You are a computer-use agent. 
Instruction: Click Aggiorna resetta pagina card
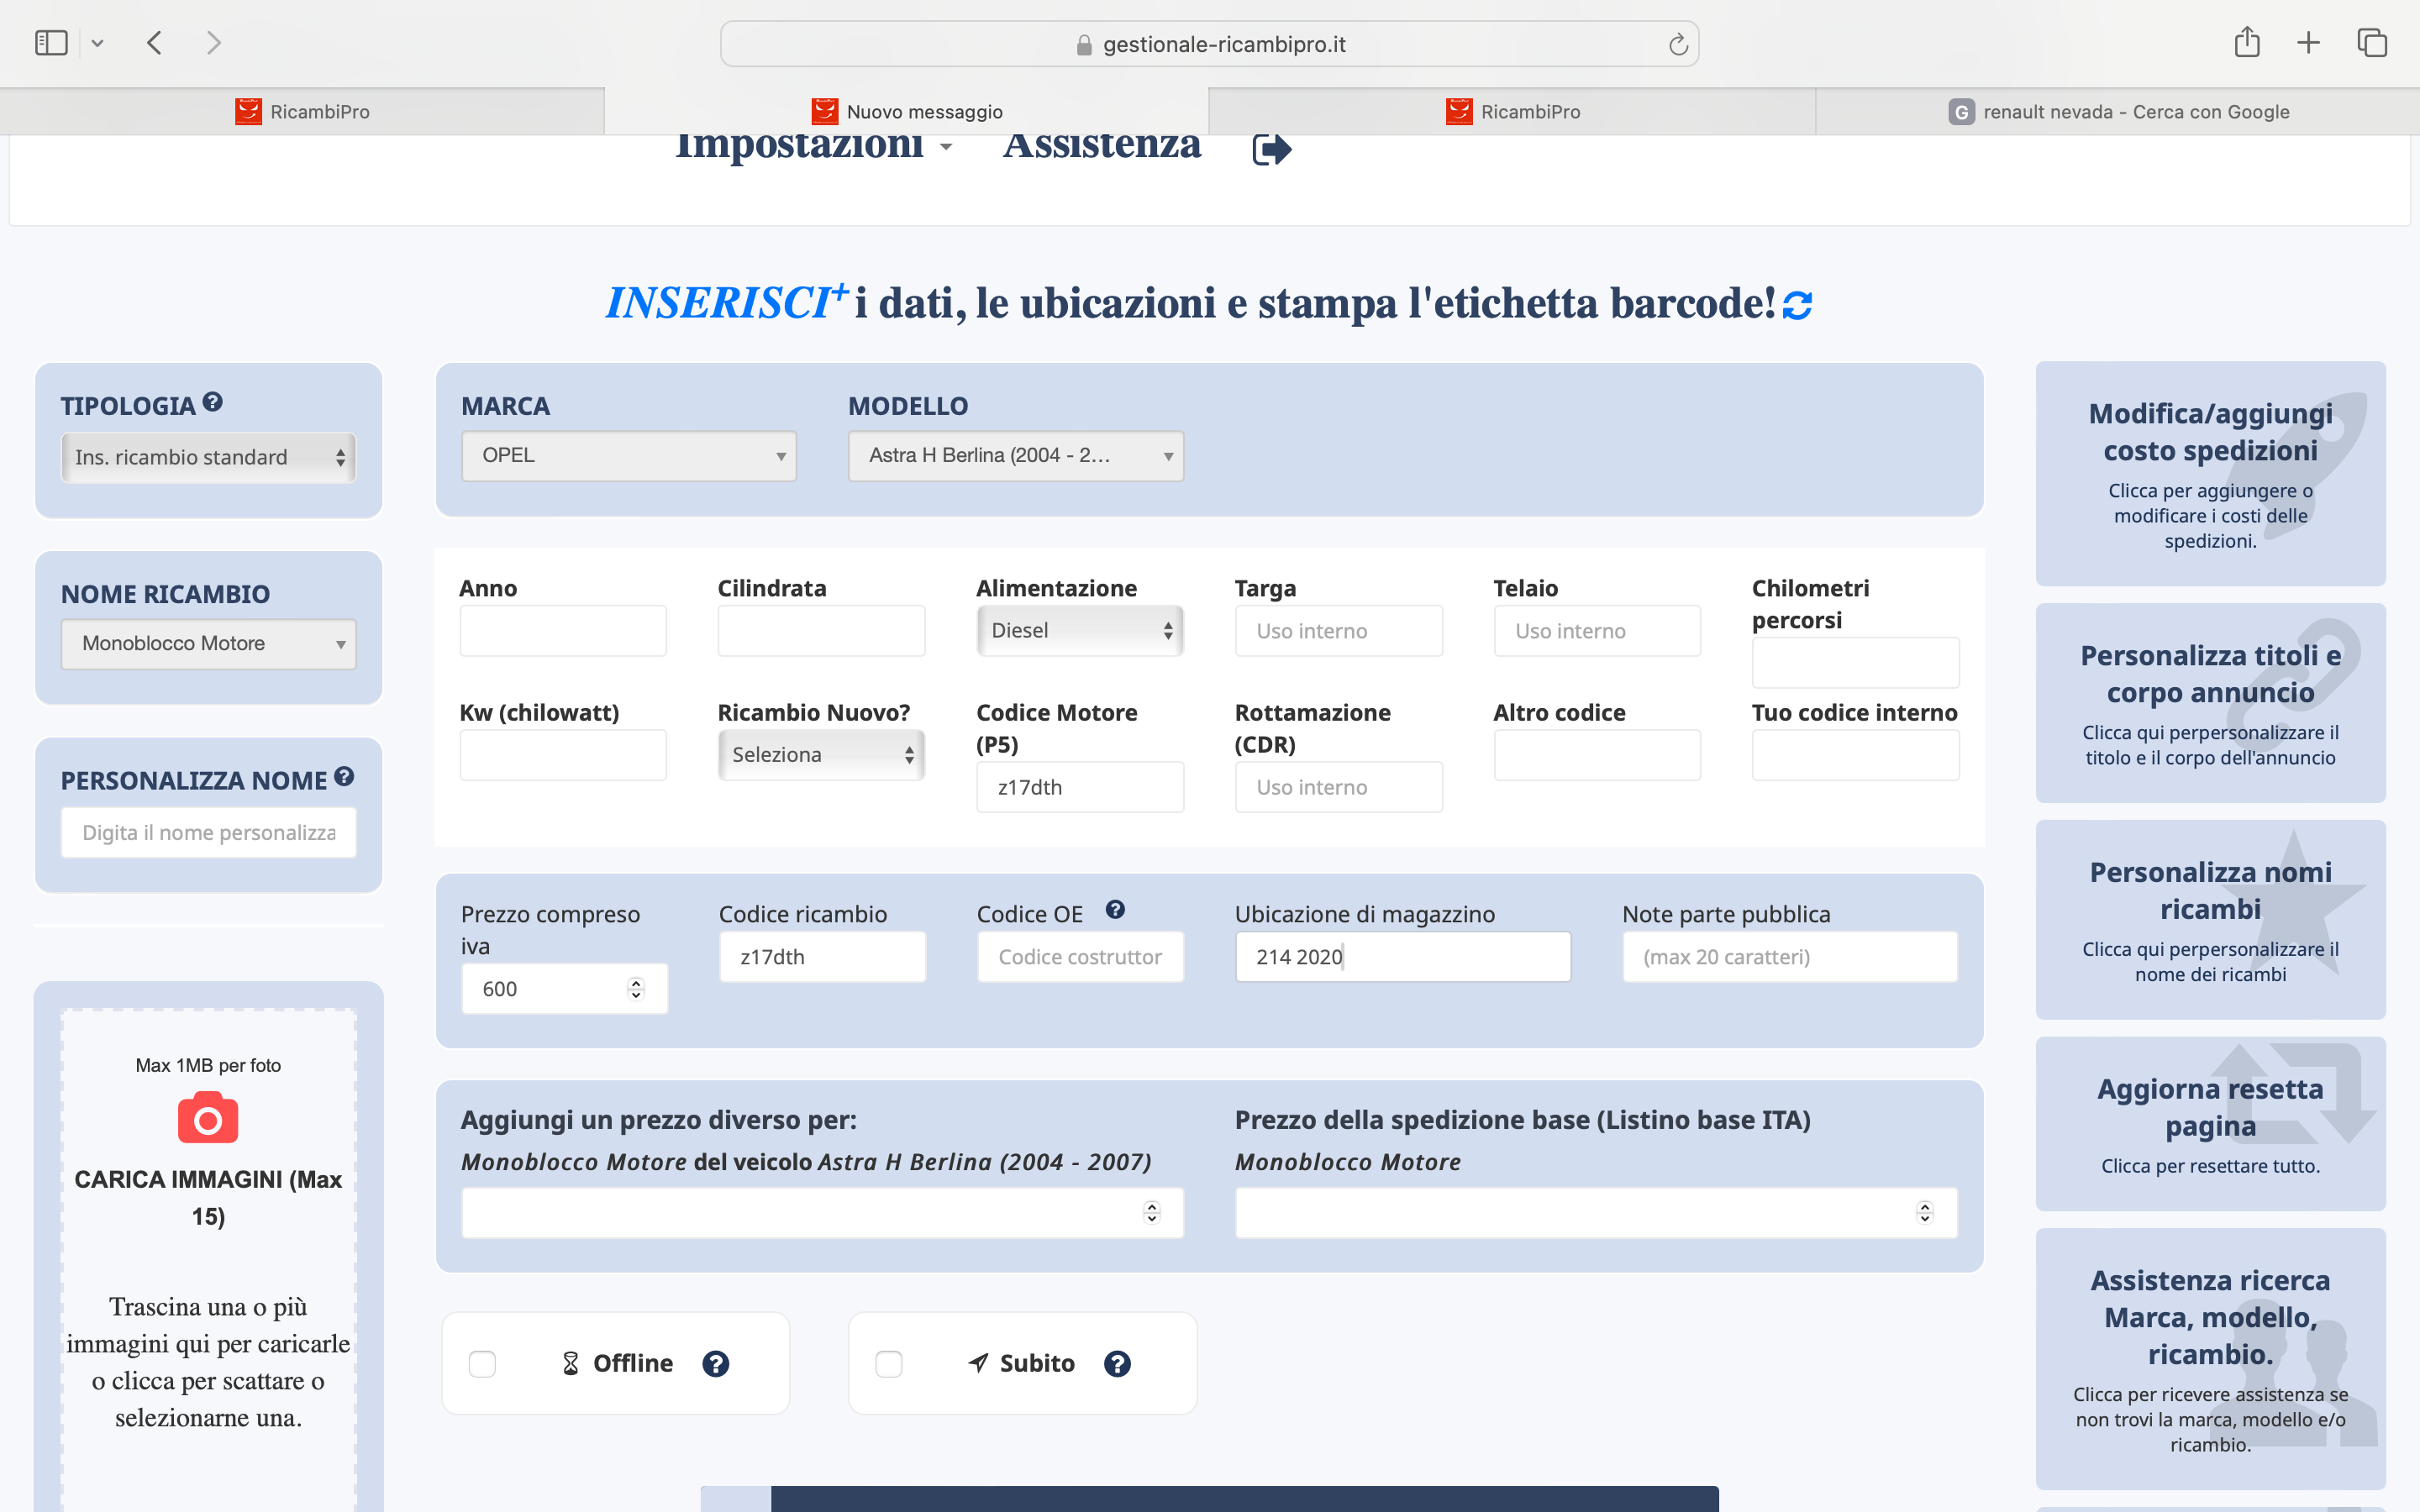pyautogui.click(x=2210, y=1124)
